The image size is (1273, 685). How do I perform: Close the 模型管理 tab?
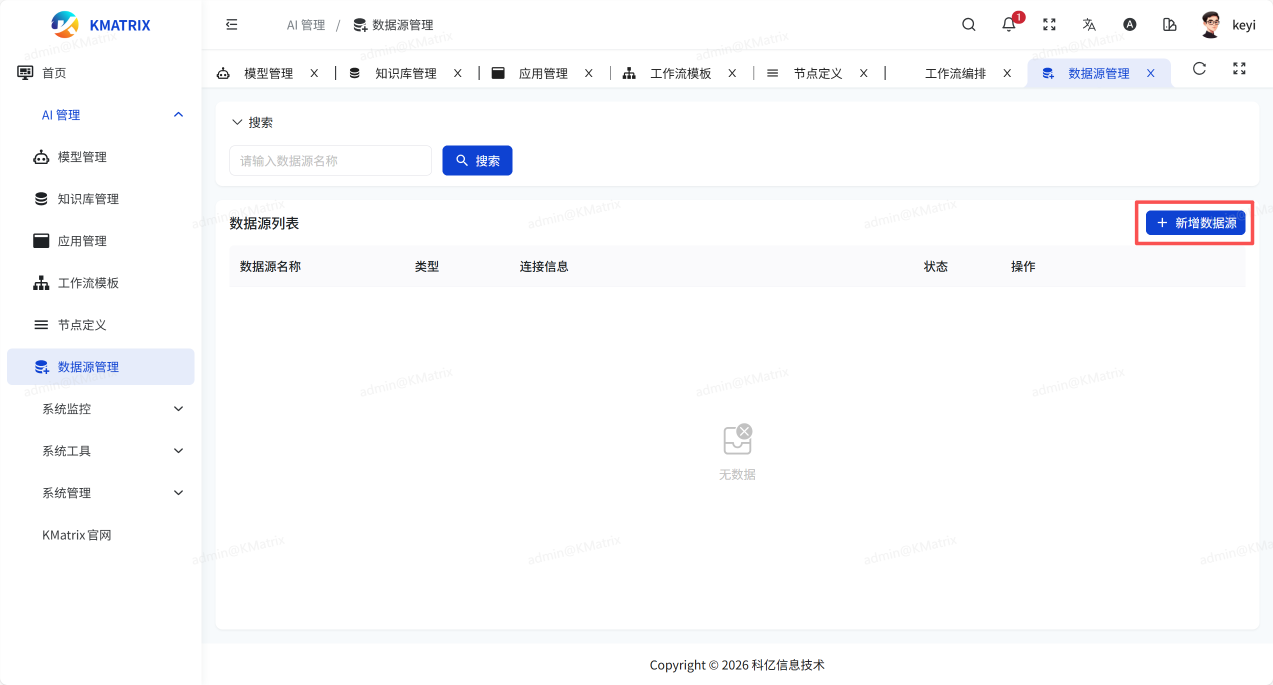pyautogui.click(x=314, y=73)
